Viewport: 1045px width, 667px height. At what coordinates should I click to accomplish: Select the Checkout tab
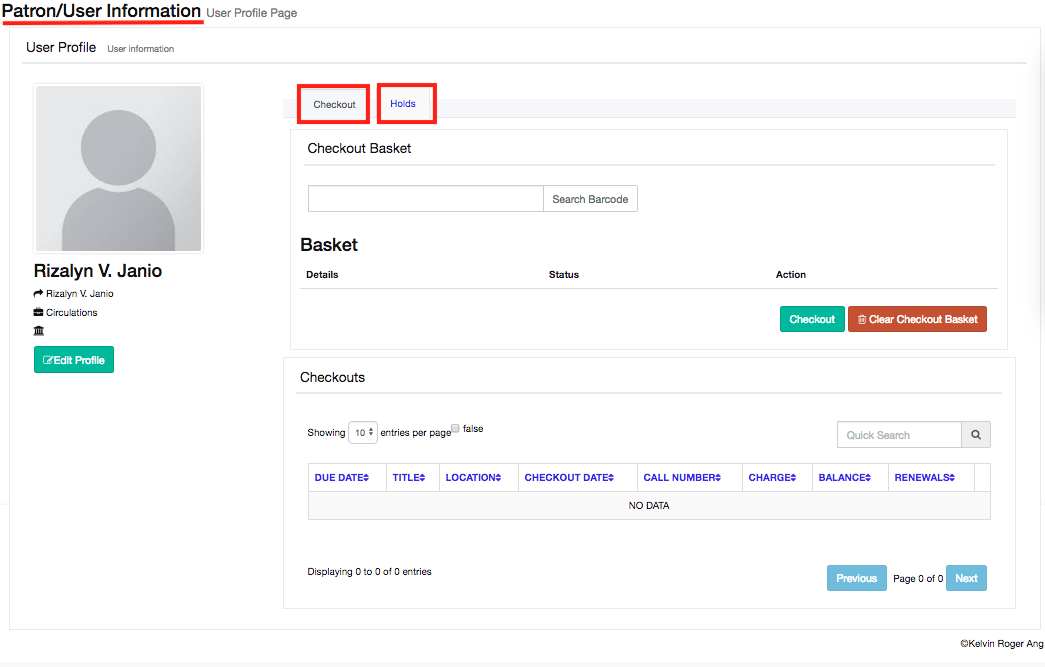[x=334, y=105]
